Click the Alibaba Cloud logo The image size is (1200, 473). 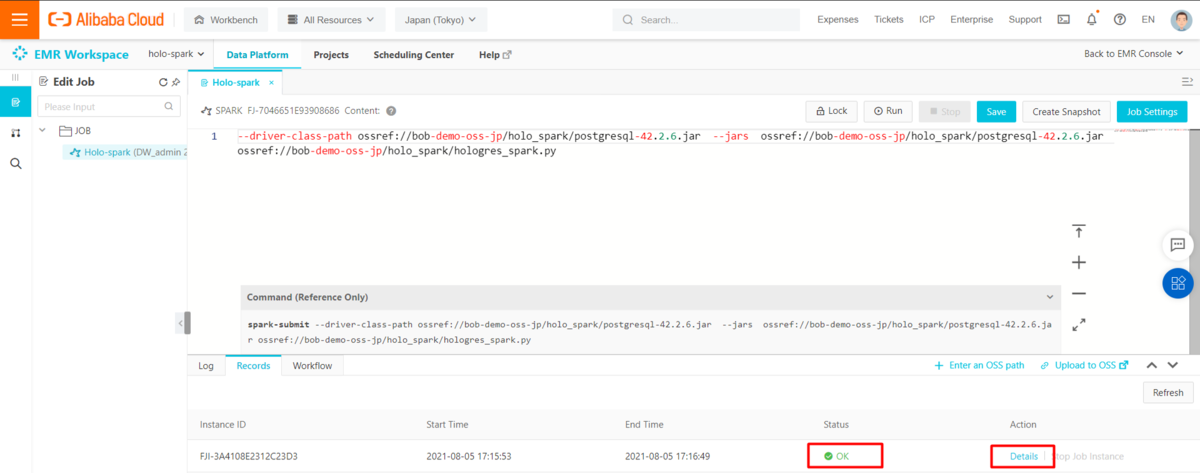108,19
